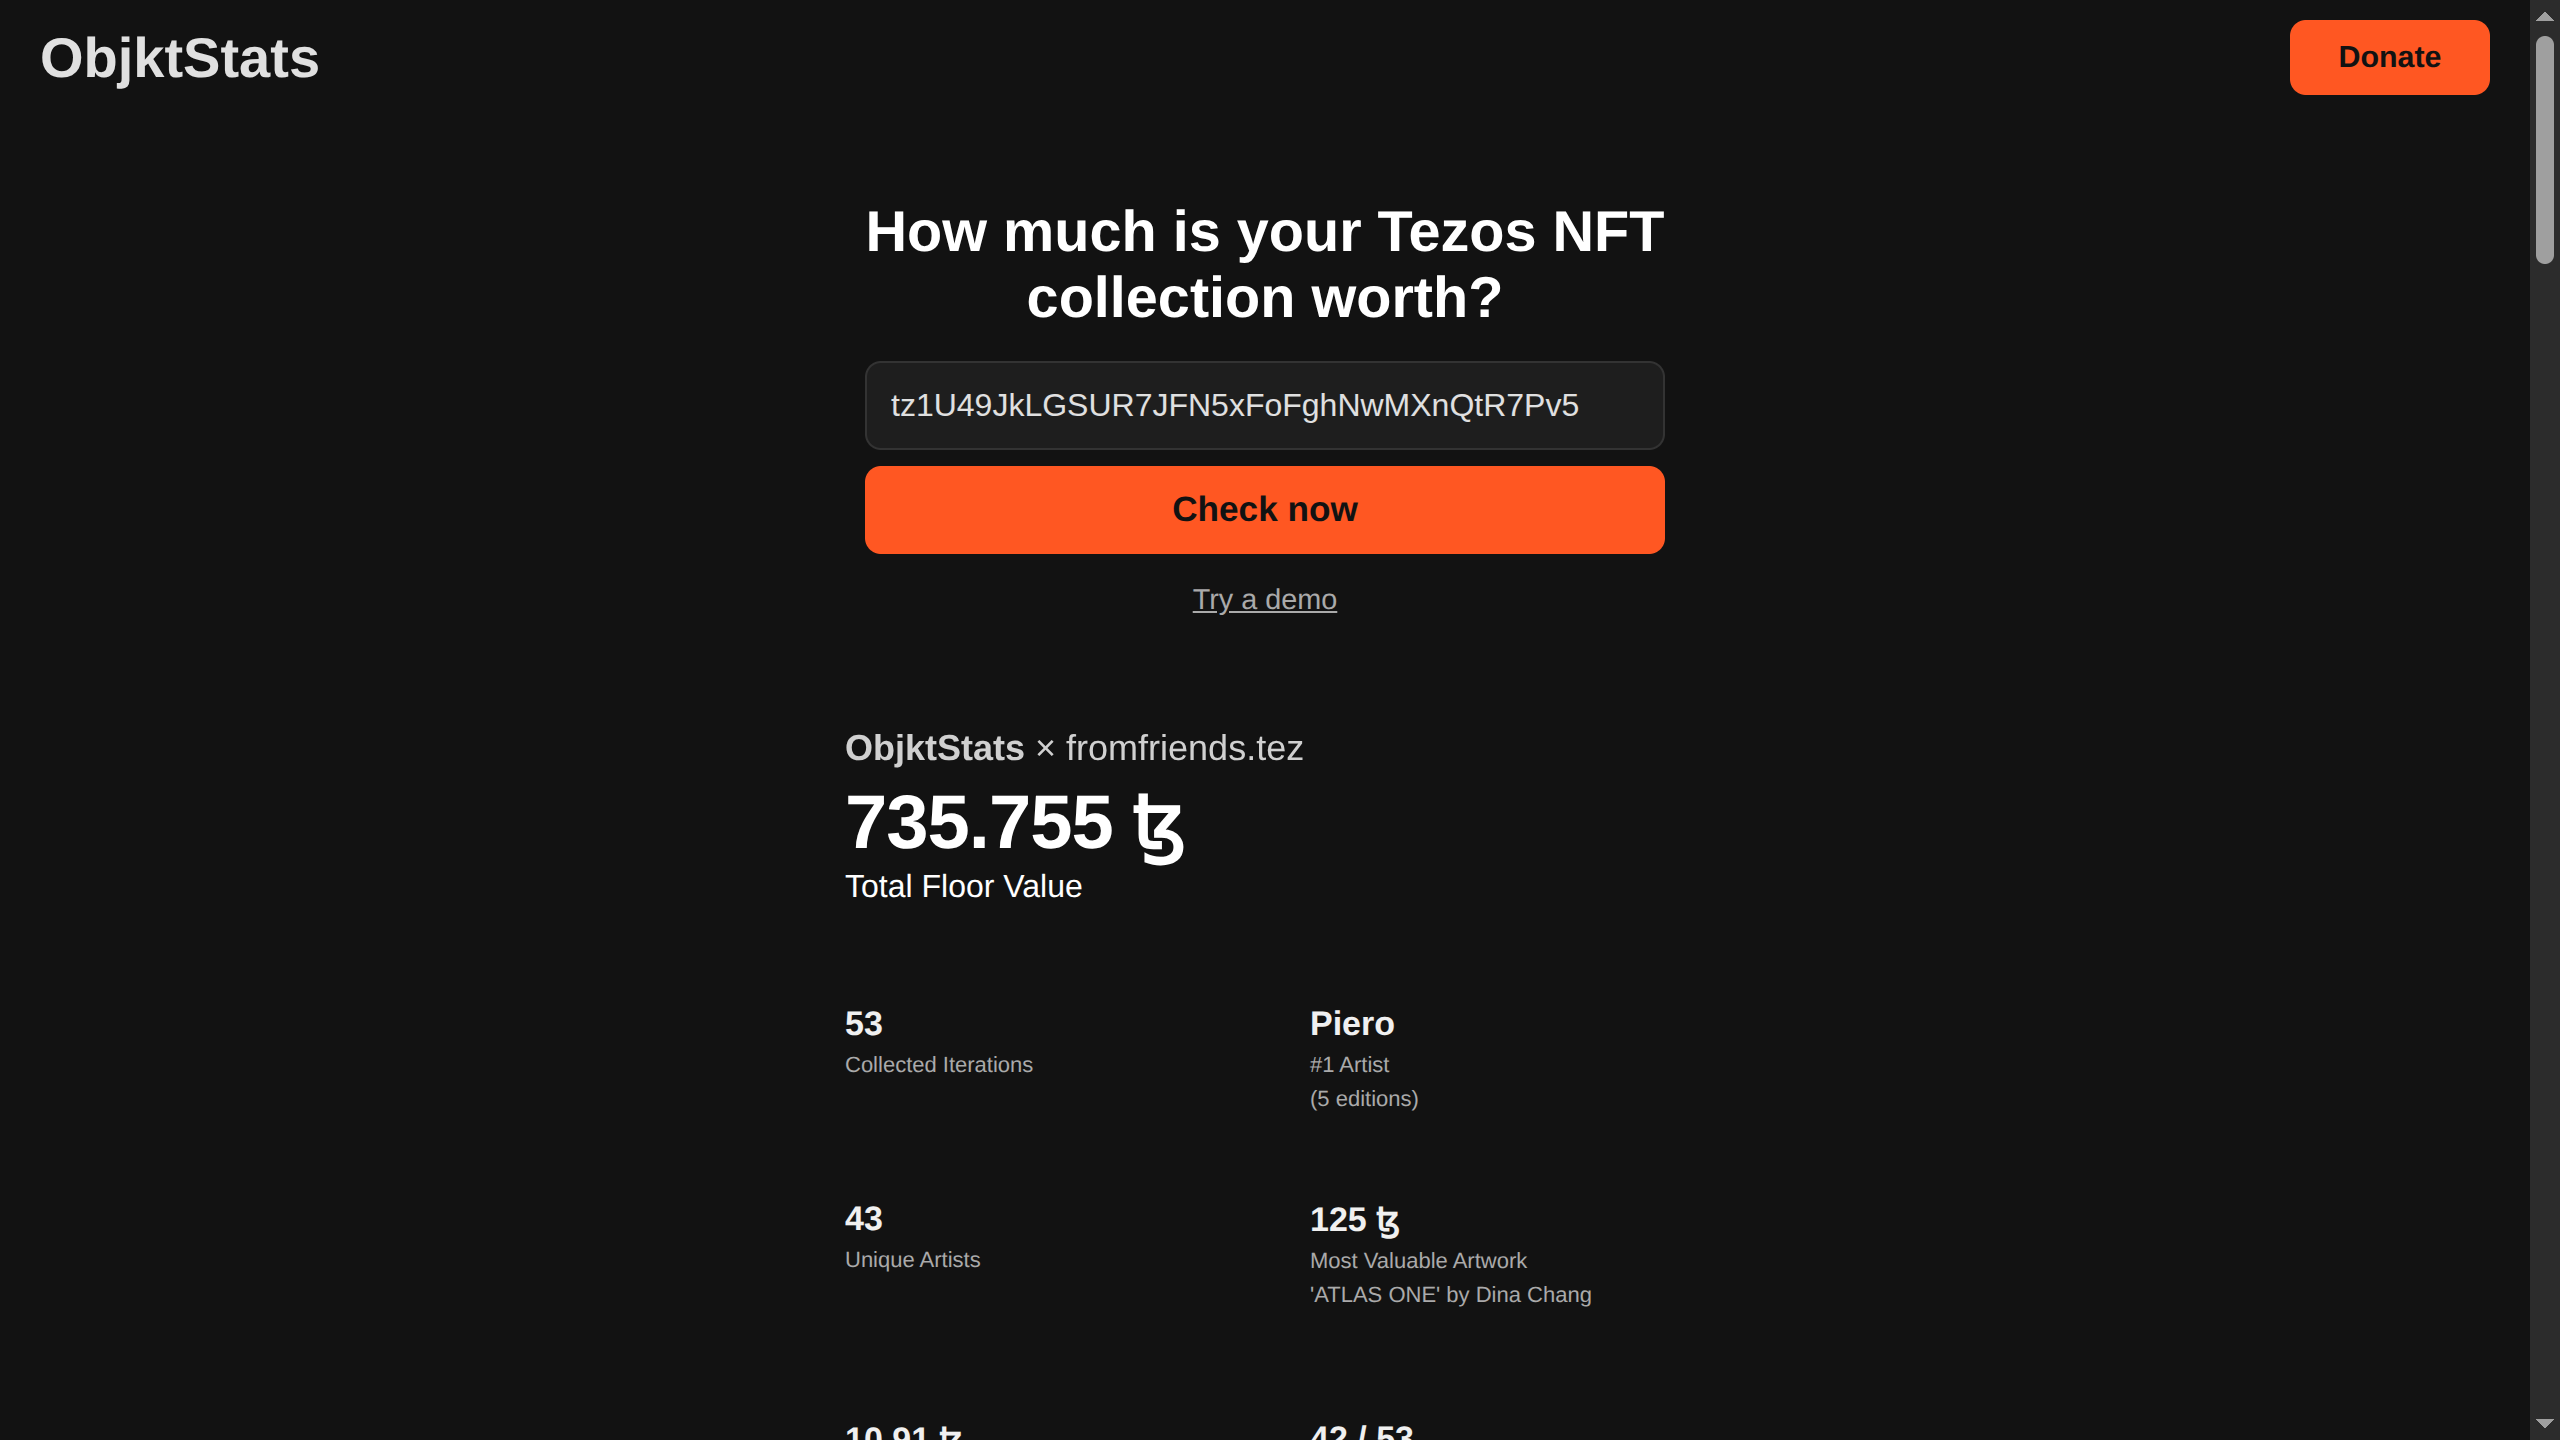Click the fromfriends.tez collection name
This screenshot has height=1440, width=2560.
[x=1184, y=748]
